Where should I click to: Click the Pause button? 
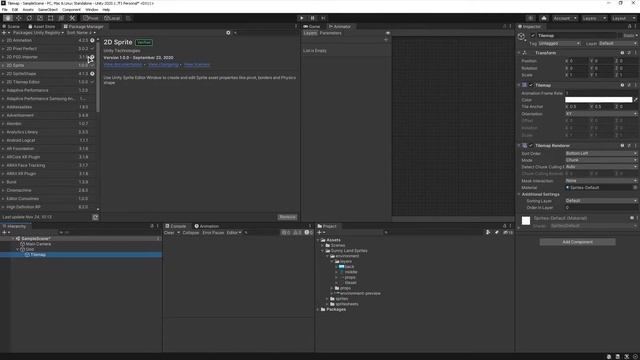[313, 18]
